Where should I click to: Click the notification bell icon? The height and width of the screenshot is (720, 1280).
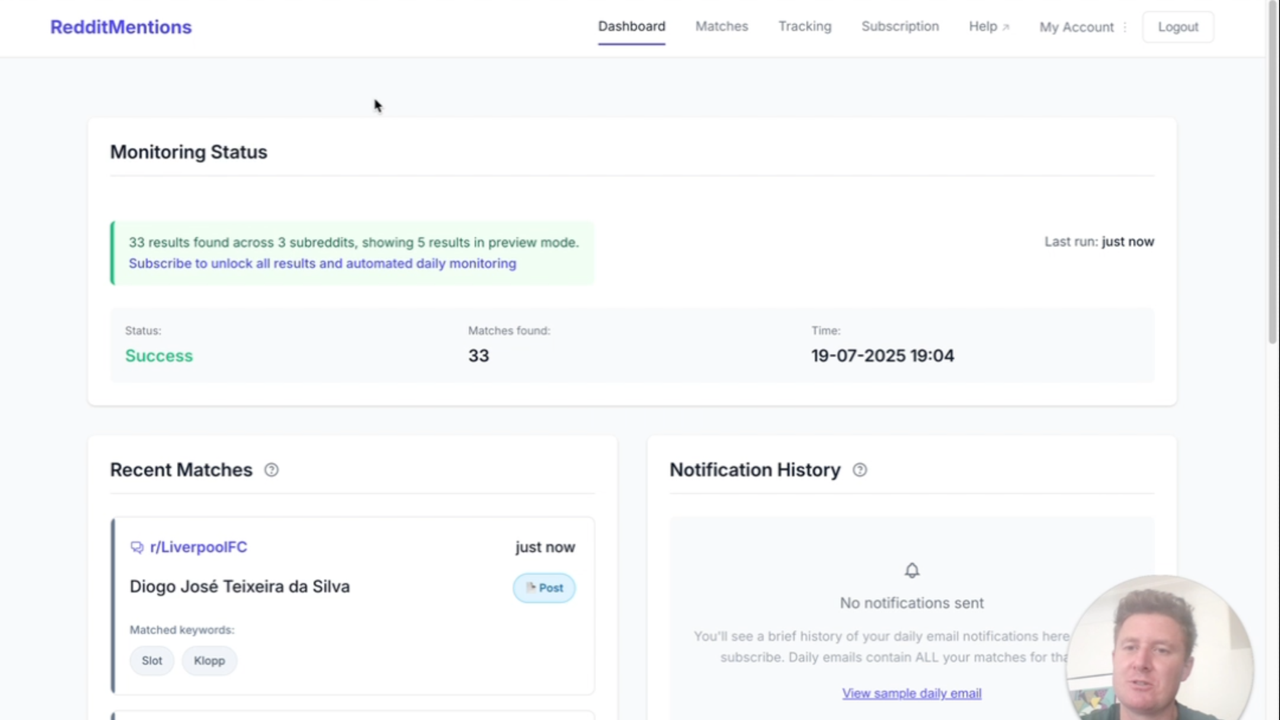coord(911,571)
